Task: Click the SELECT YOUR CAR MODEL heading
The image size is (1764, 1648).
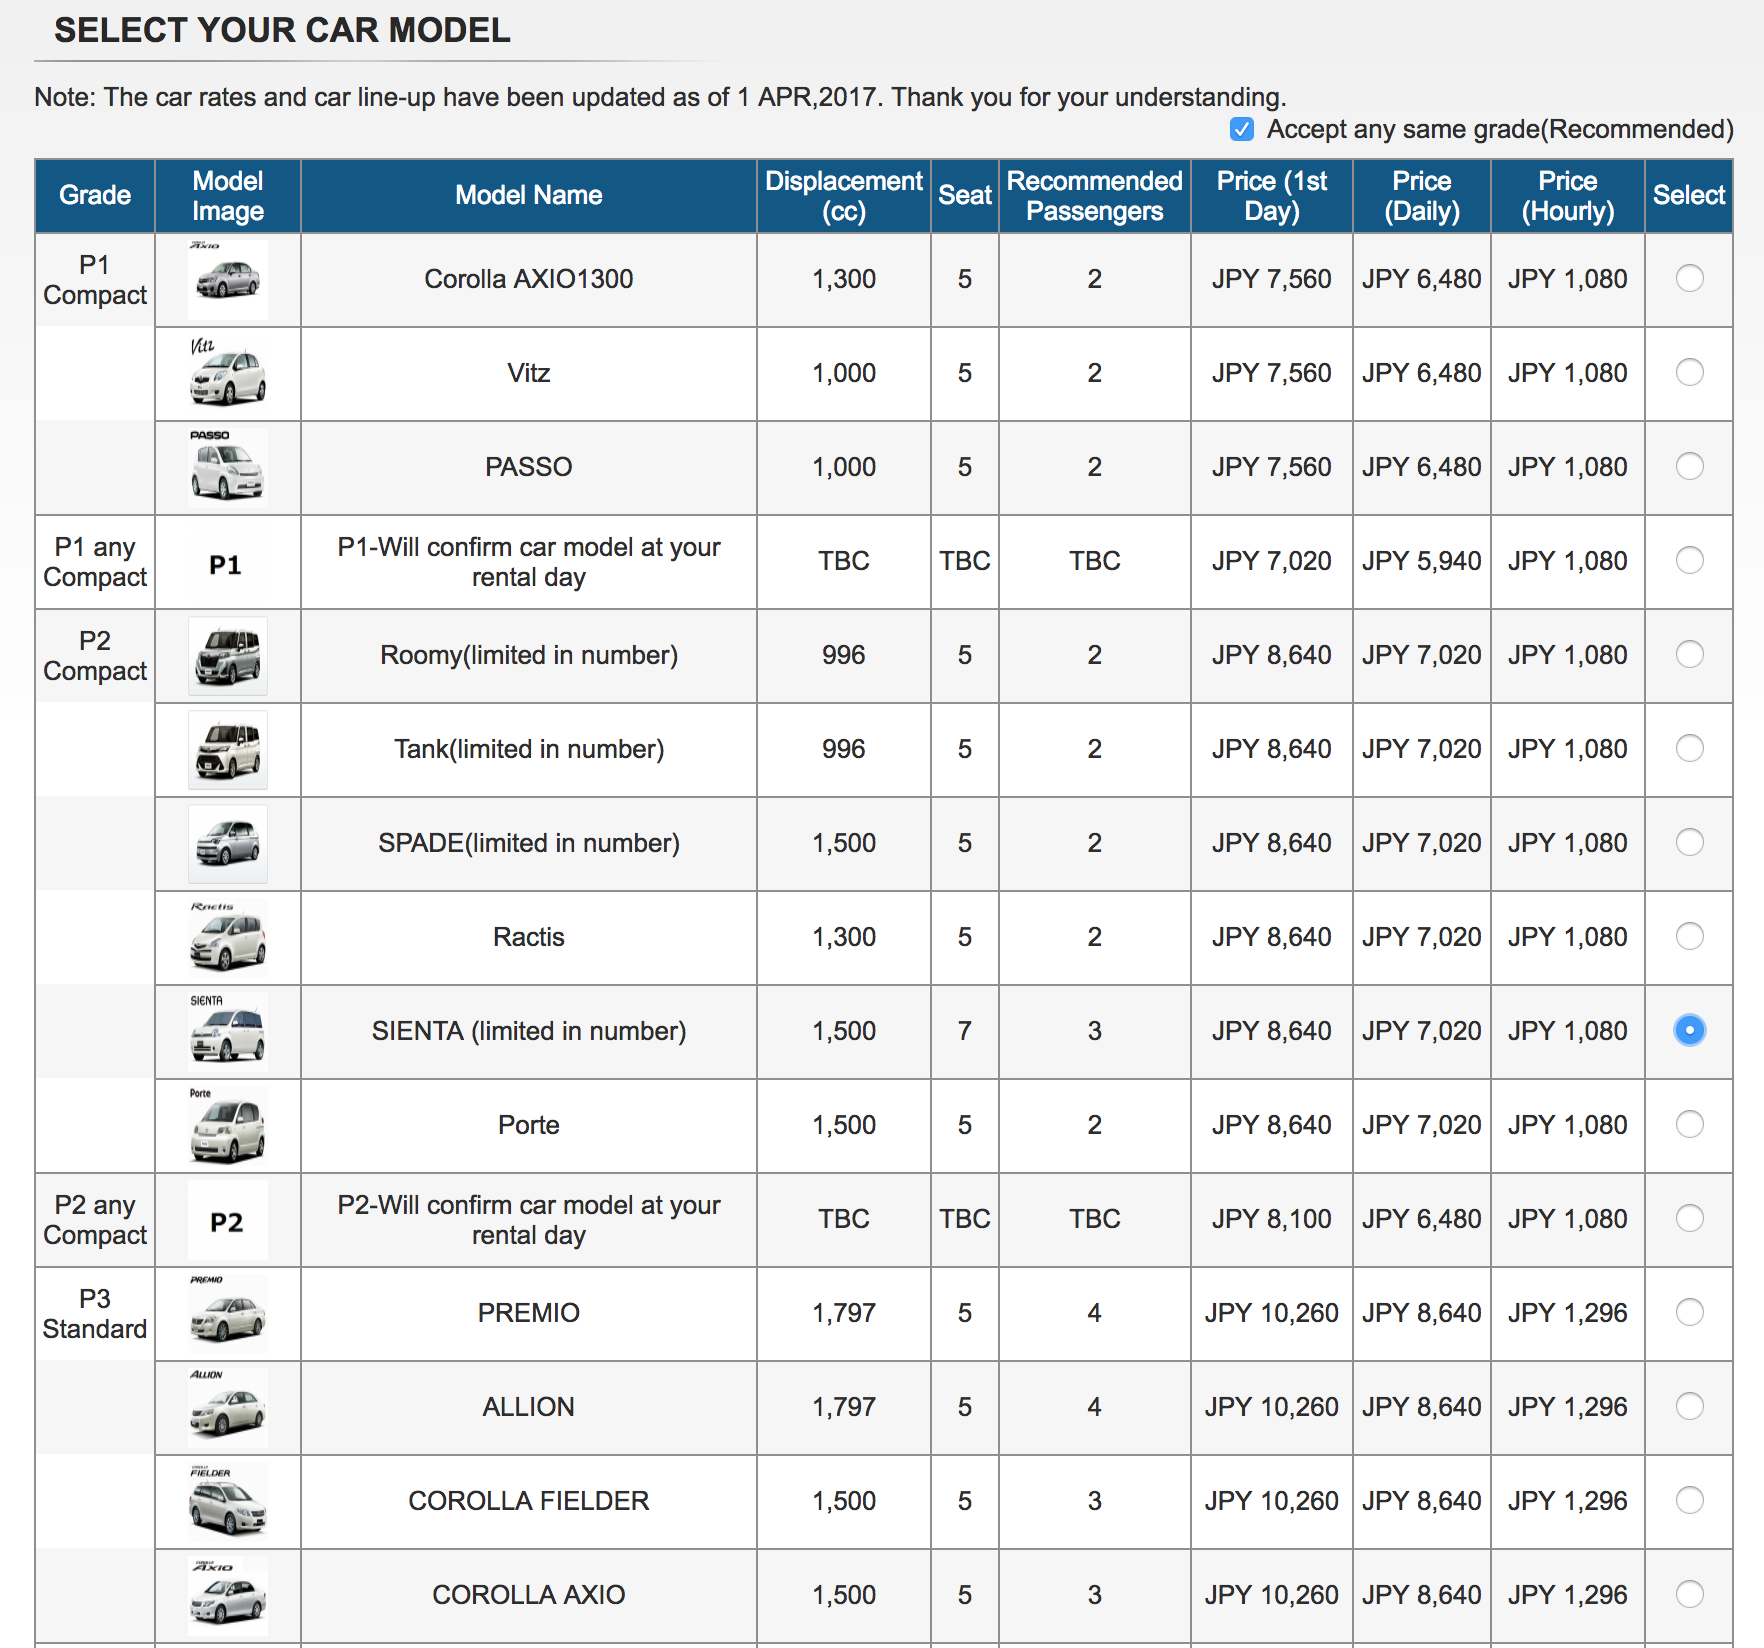Action: [282, 30]
